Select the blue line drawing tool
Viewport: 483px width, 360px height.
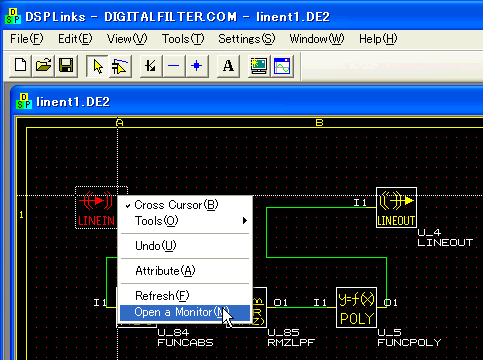[174, 66]
